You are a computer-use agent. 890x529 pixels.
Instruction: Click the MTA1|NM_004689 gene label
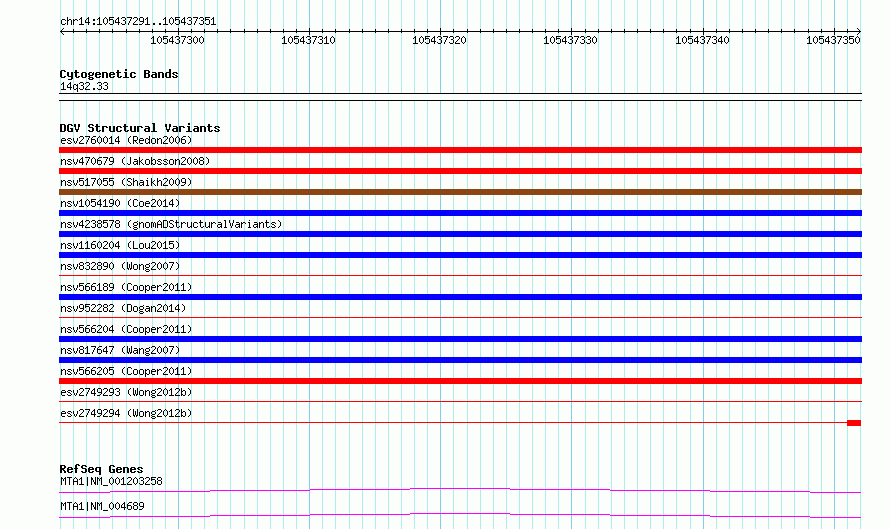pyautogui.click(x=102, y=506)
